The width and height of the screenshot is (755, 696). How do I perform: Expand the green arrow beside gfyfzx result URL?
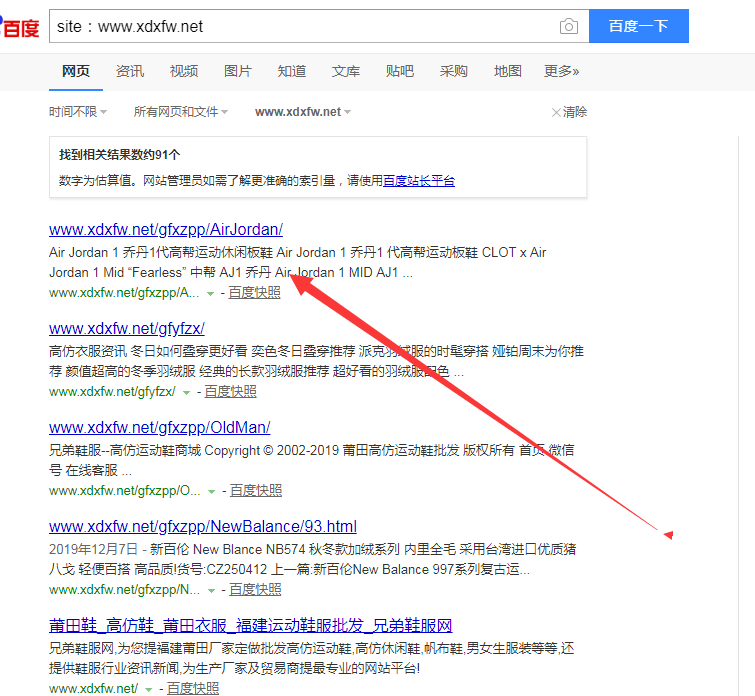(x=187, y=393)
